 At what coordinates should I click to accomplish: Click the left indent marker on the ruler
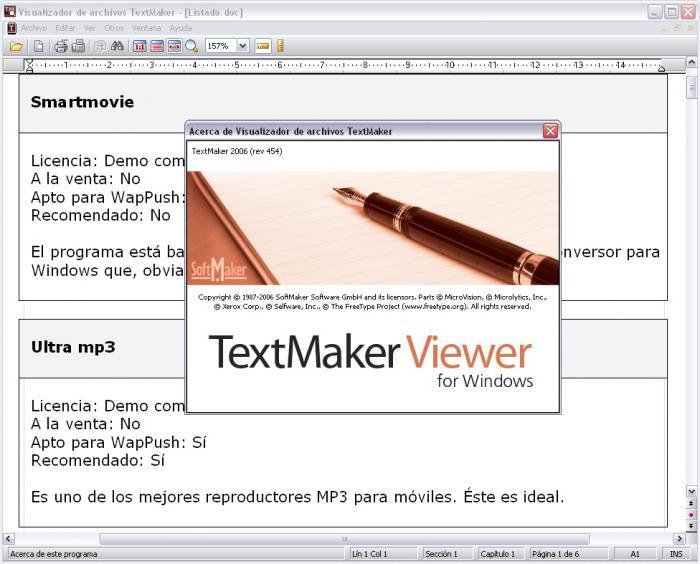(29, 66)
